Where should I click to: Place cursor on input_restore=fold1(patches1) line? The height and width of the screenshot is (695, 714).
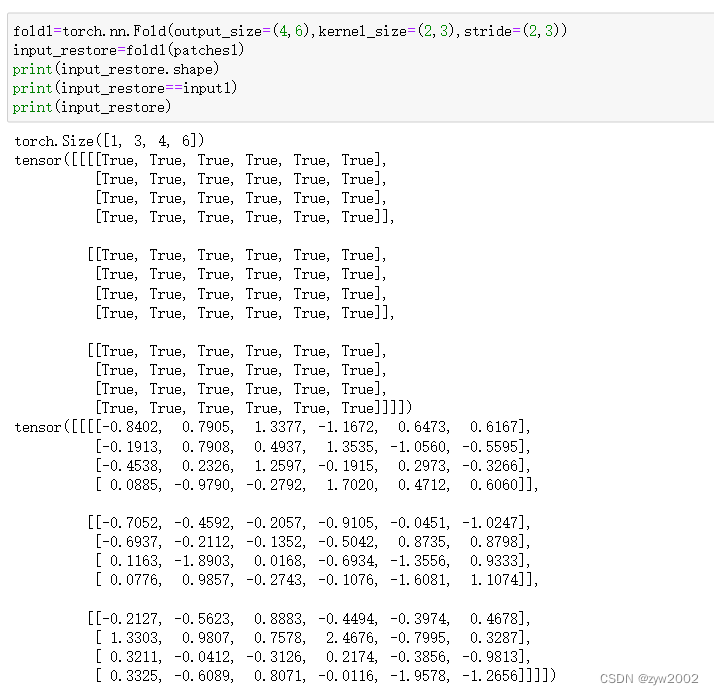click(128, 50)
